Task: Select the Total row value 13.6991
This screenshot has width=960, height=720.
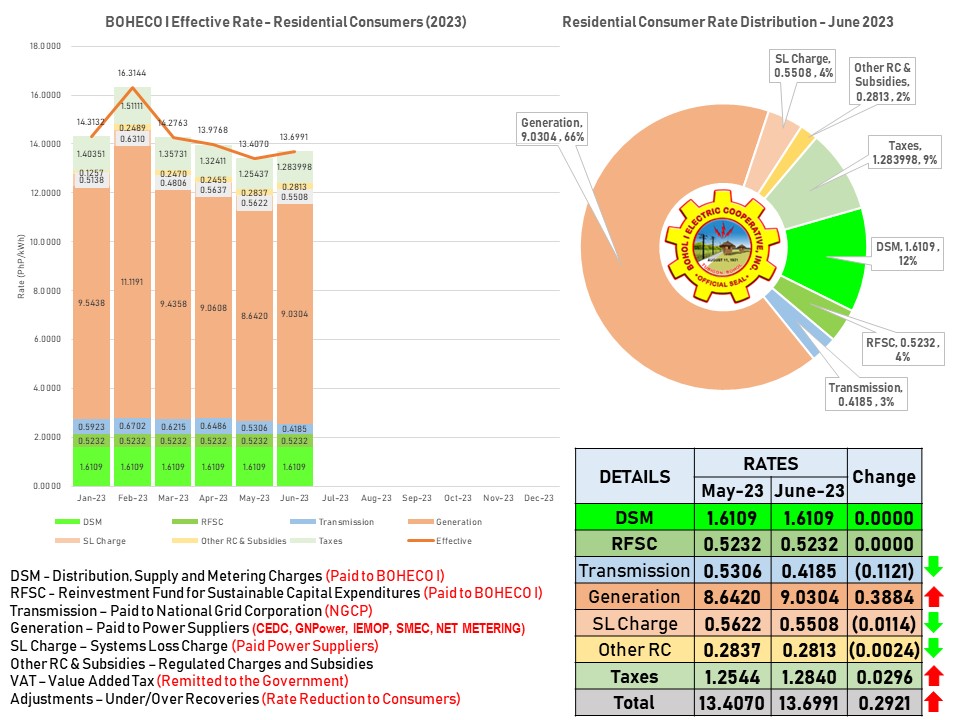Action: click(809, 702)
